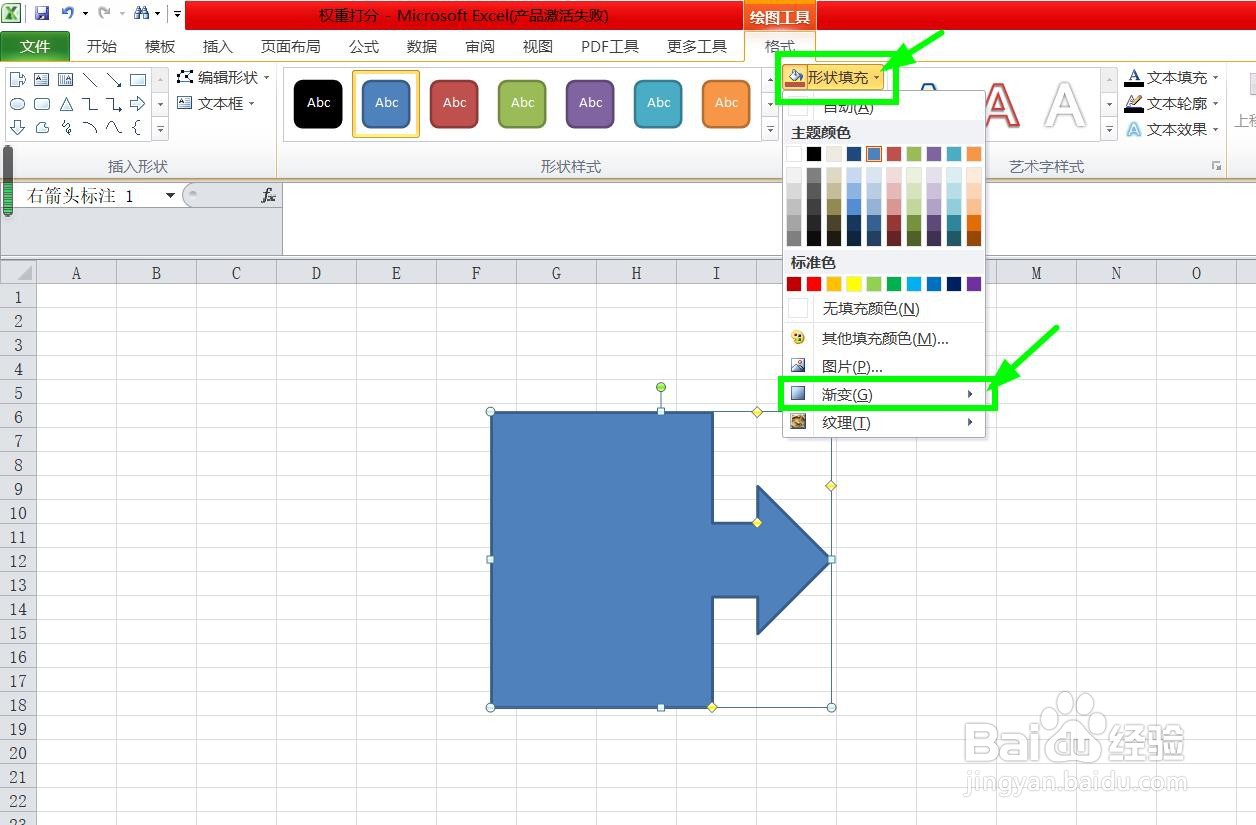The height and width of the screenshot is (825, 1256).
Task: Click the Name Box input field
Action: (x=92, y=196)
